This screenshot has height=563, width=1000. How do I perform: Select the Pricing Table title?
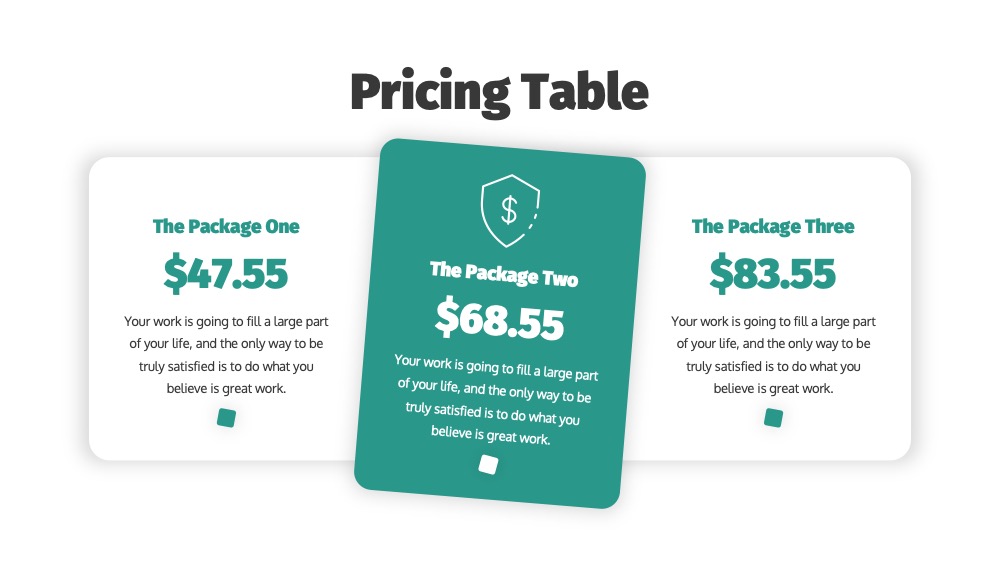click(x=499, y=92)
